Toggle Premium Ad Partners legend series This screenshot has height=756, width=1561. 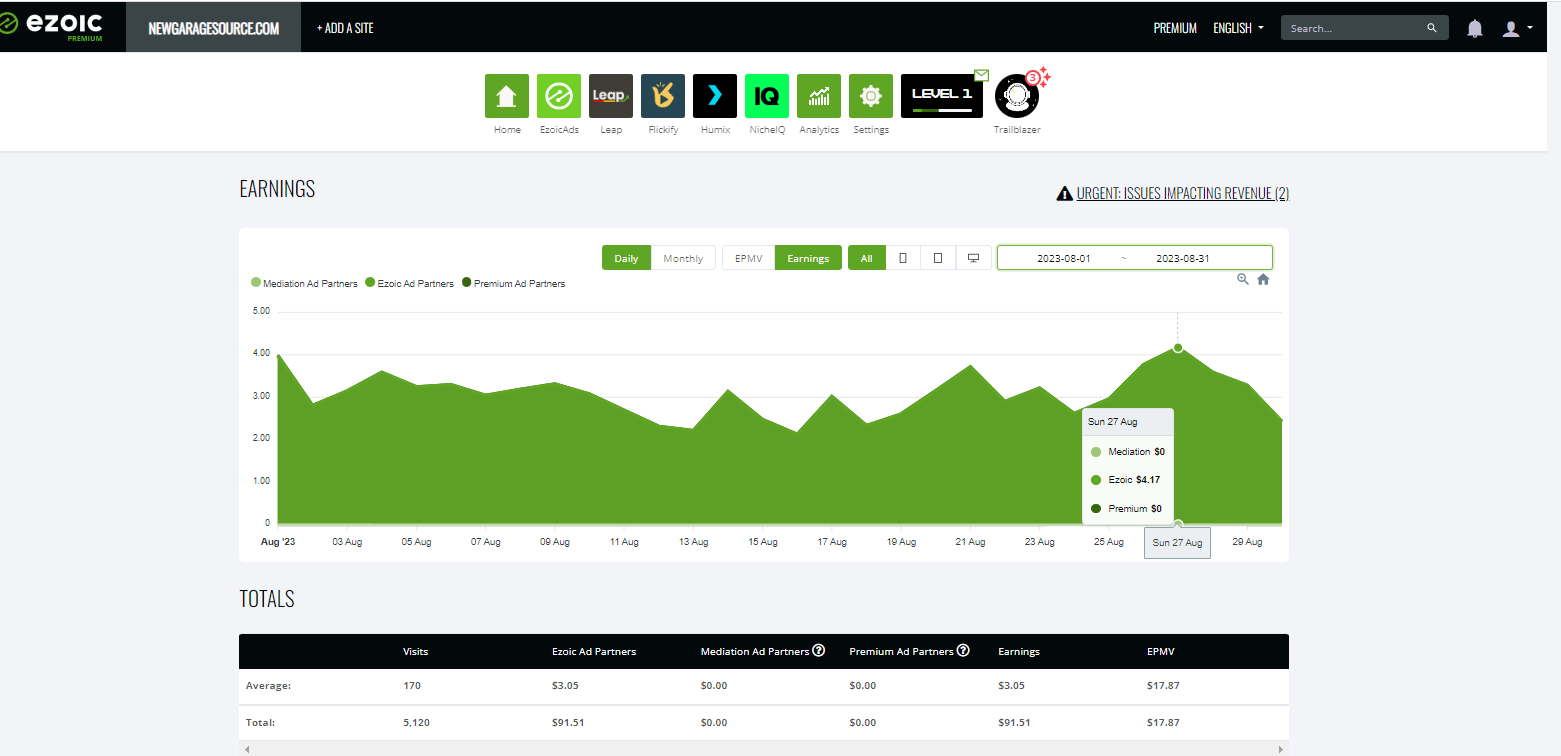coord(513,284)
